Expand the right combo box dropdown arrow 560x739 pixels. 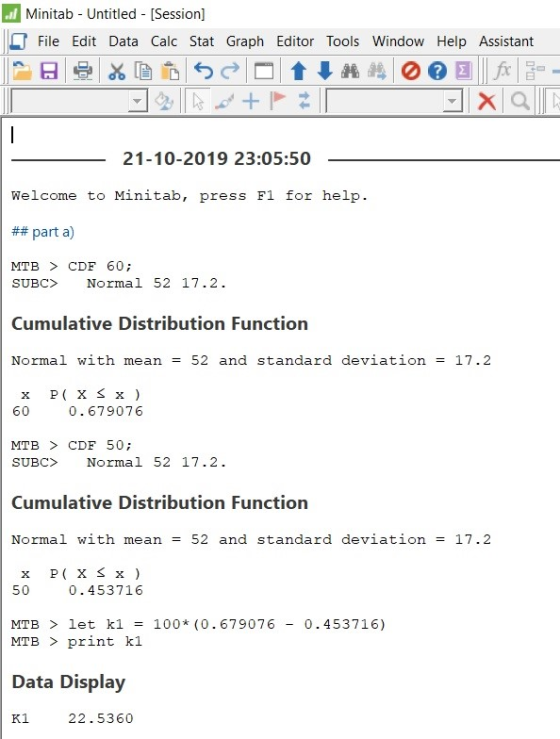(x=452, y=101)
